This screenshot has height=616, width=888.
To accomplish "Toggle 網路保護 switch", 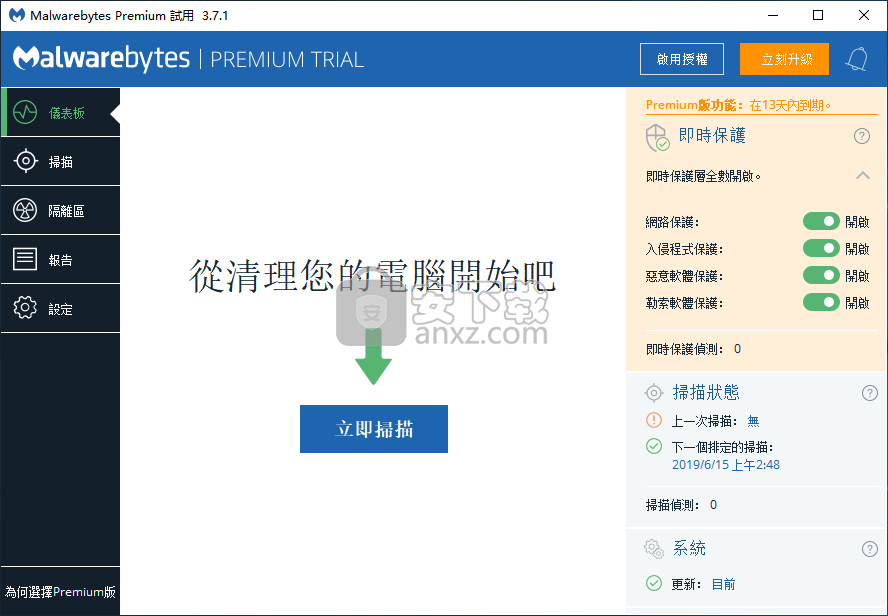I will 821,221.
